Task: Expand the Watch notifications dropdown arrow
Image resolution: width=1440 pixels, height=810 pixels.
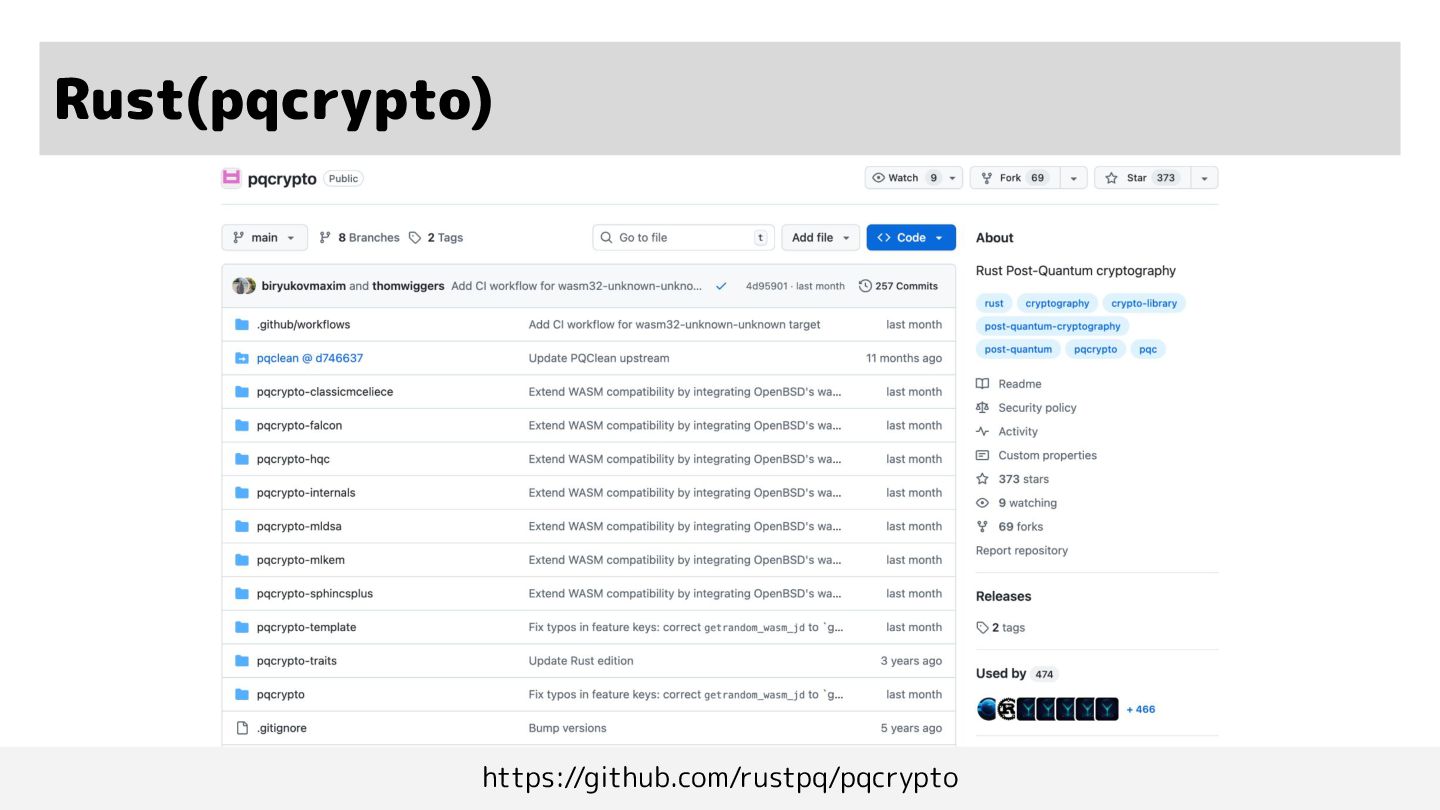Action: (x=953, y=178)
